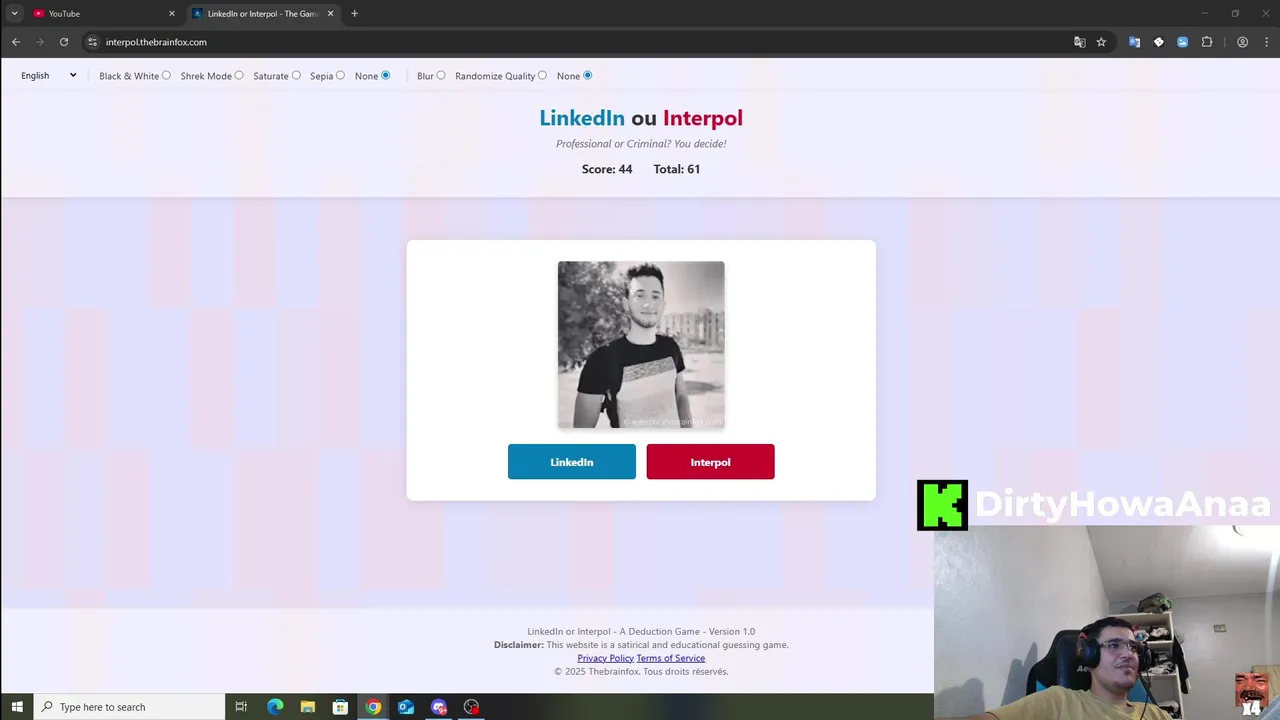Close the YouTube tab

(171, 14)
